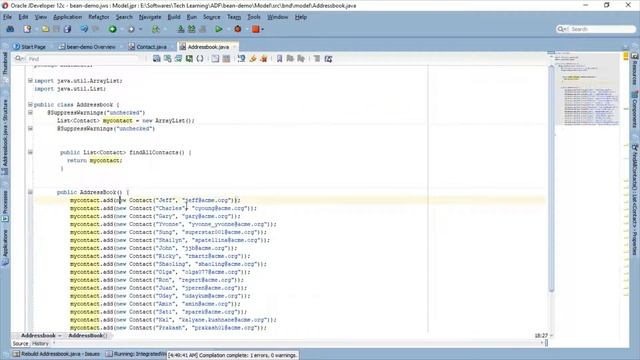The height and width of the screenshot is (360, 640).
Task: Open the Source menu
Action: 211,17
